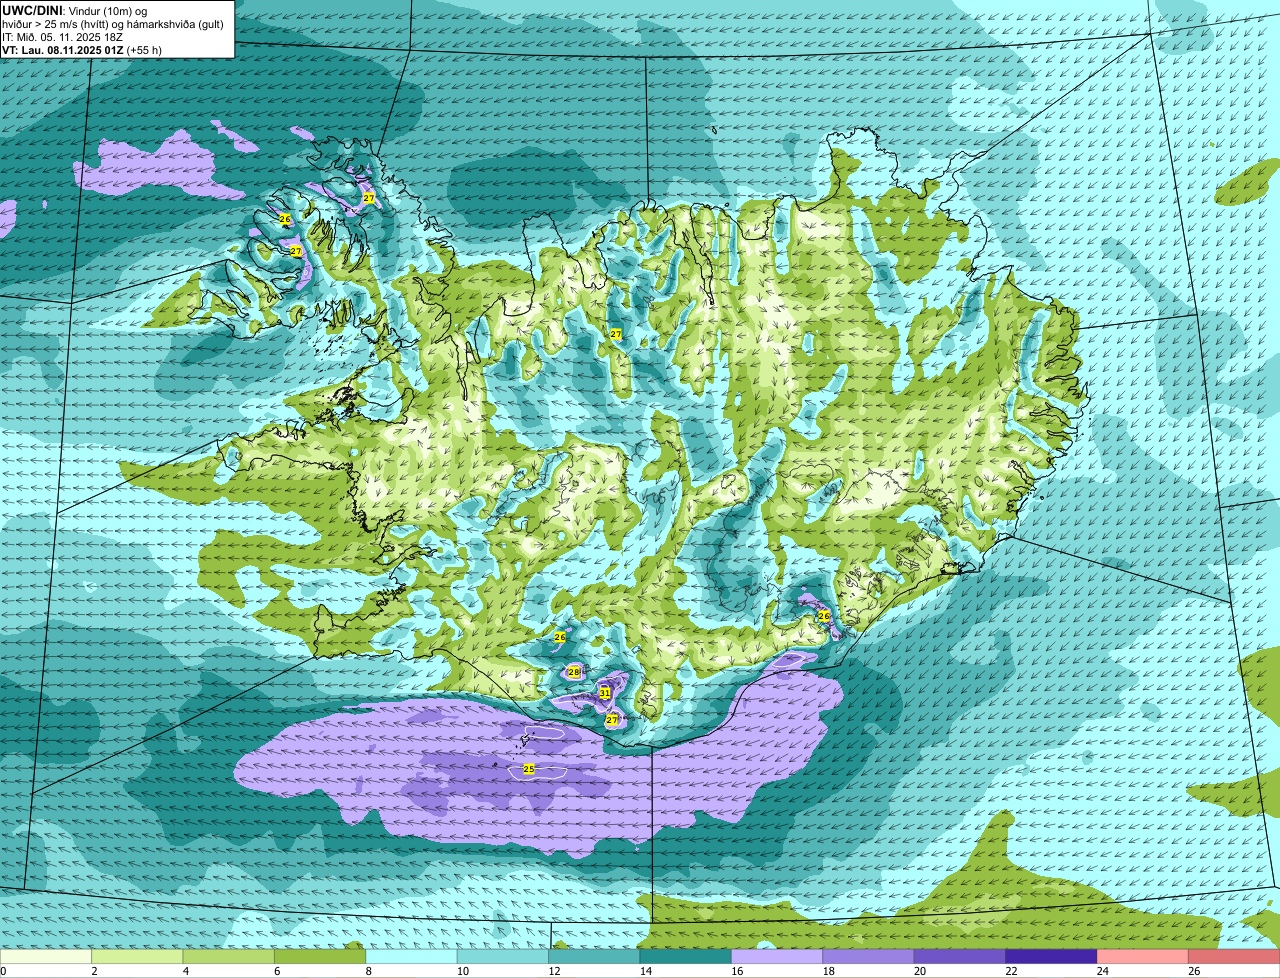Click the "22" tick on the colour scale

(x=1011, y=971)
